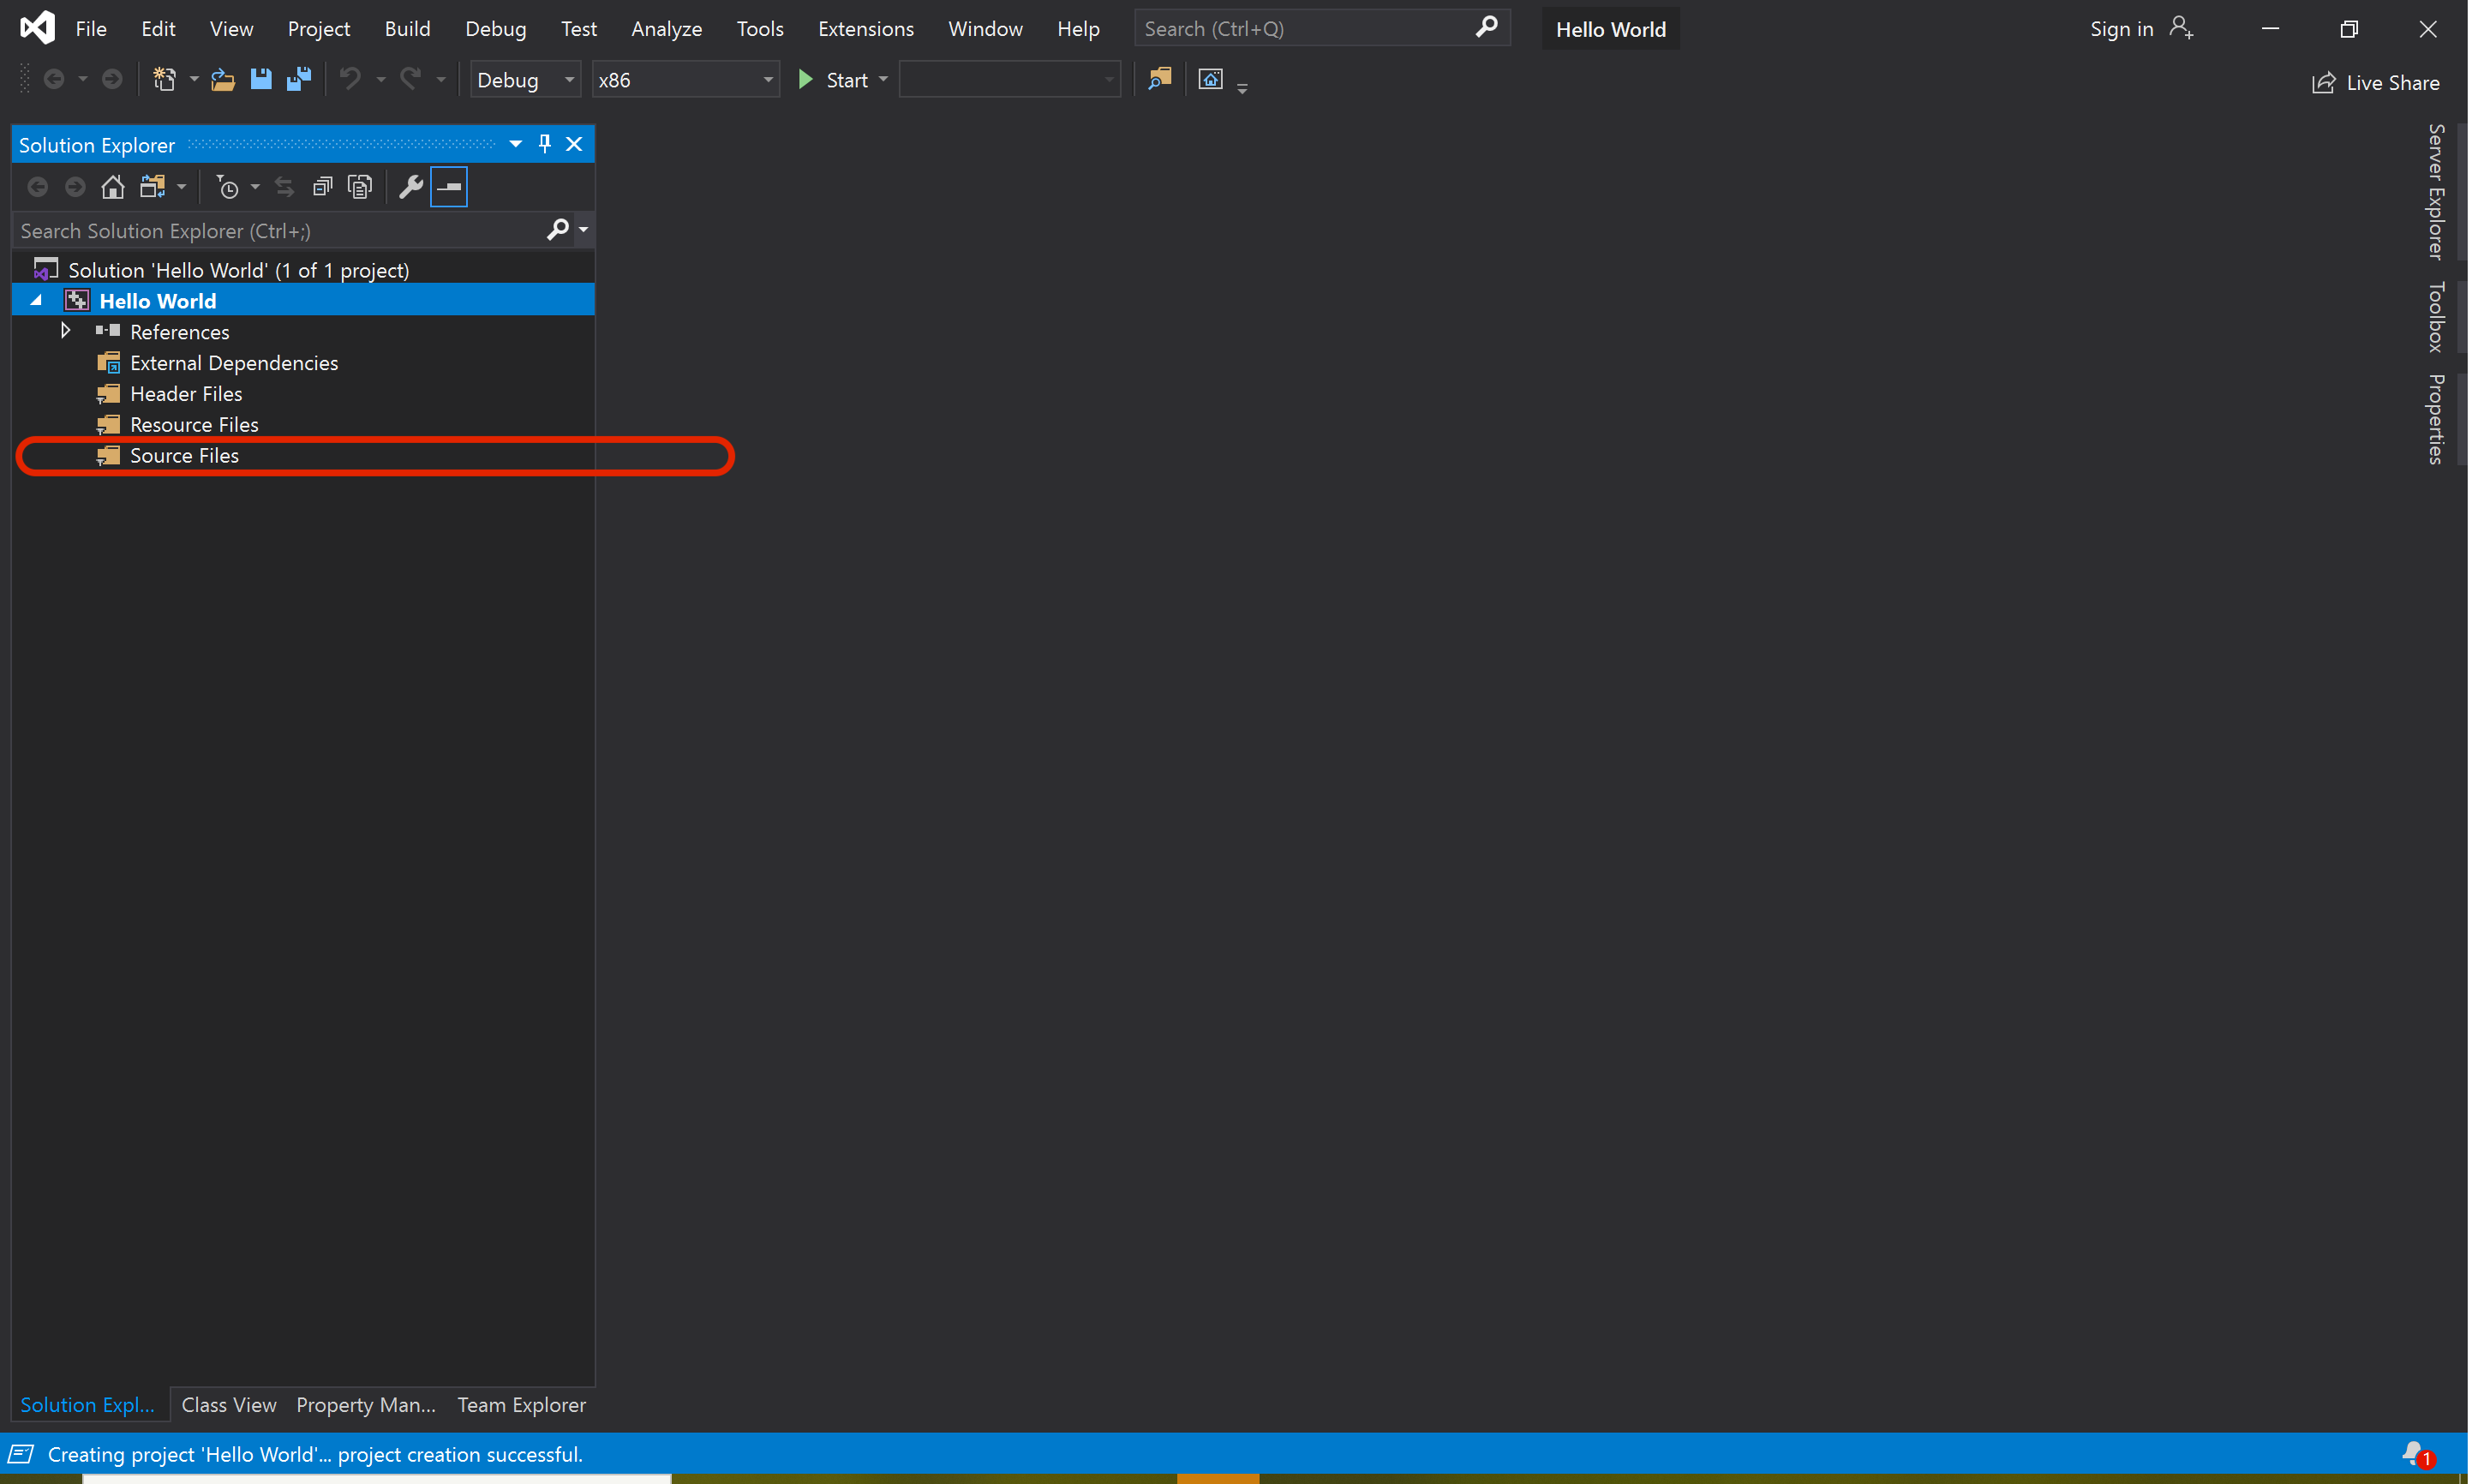This screenshot has height=1484, width=2478.
Task: Click the Switch Views icon in Solution Explorer
Action: [x=152, y=187]
